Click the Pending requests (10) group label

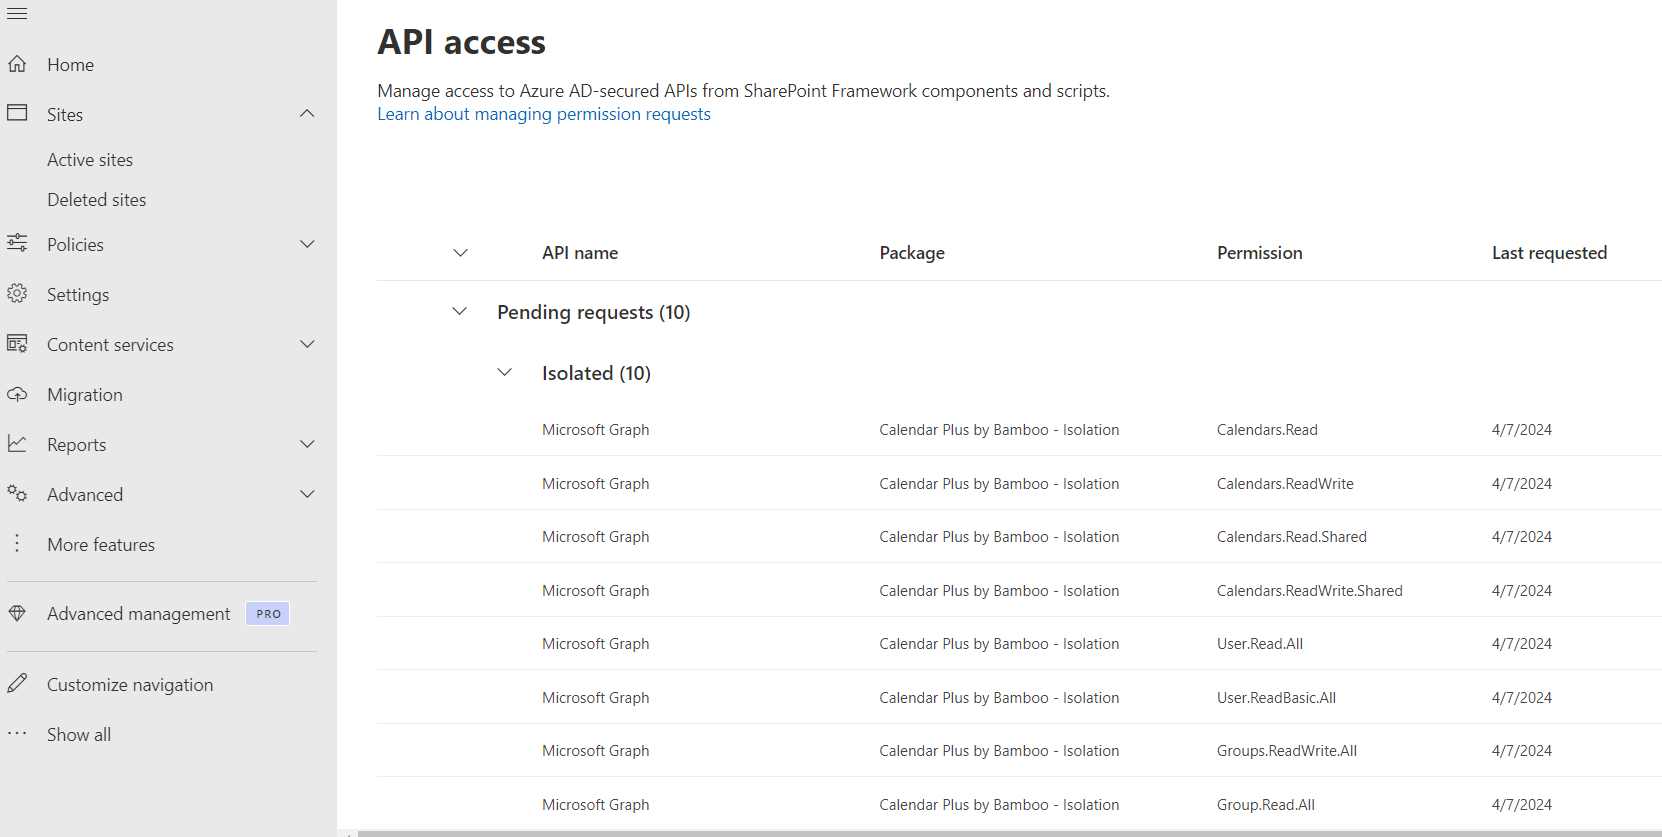pos(594,312)
